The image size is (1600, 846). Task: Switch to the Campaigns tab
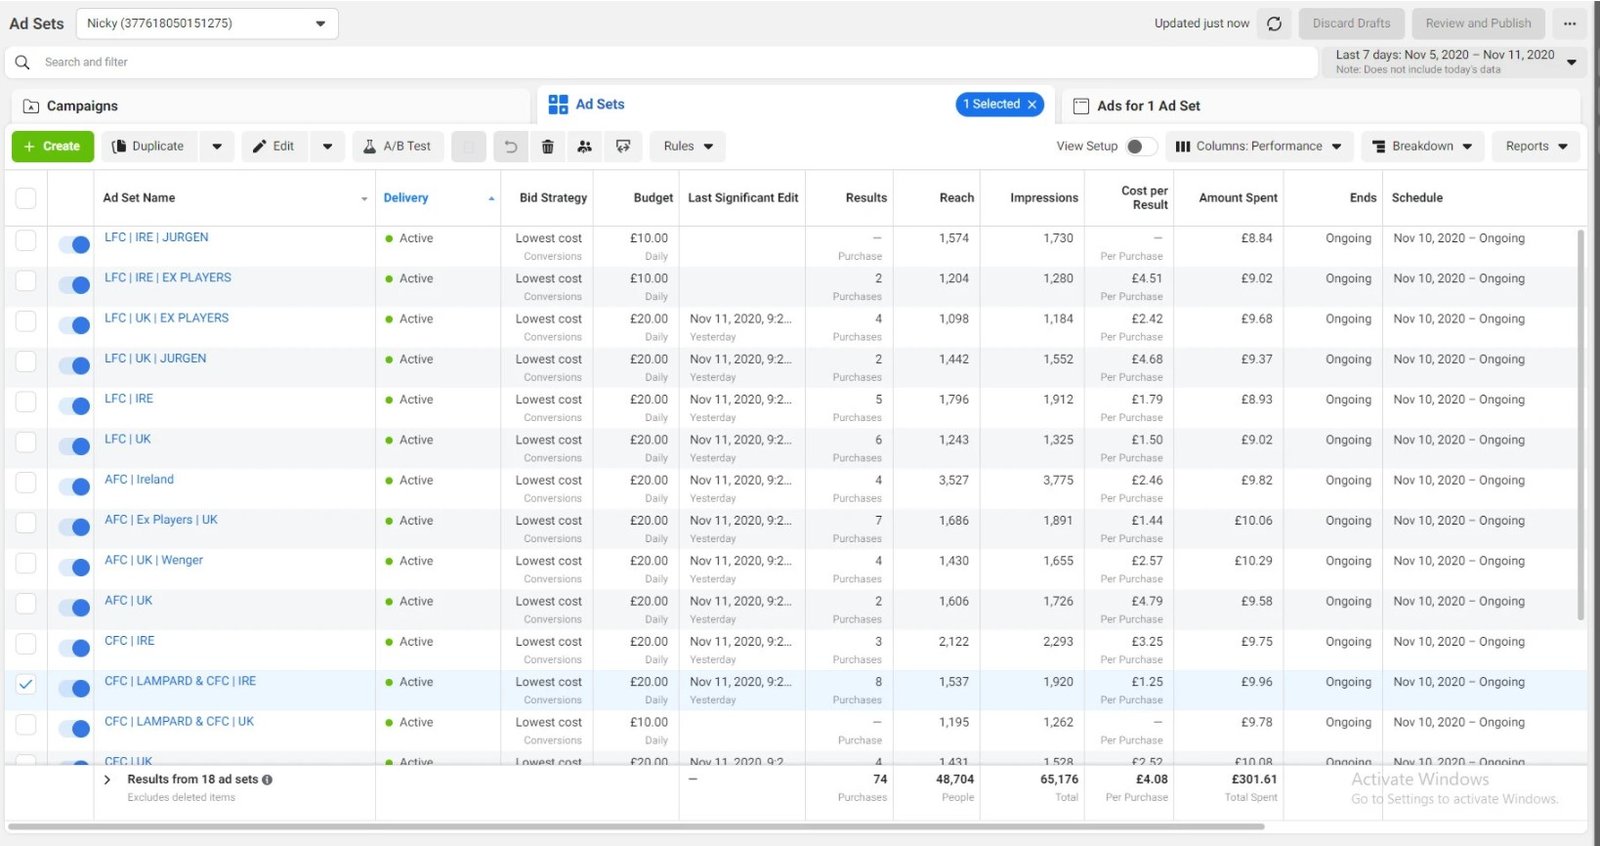(82, 106)
